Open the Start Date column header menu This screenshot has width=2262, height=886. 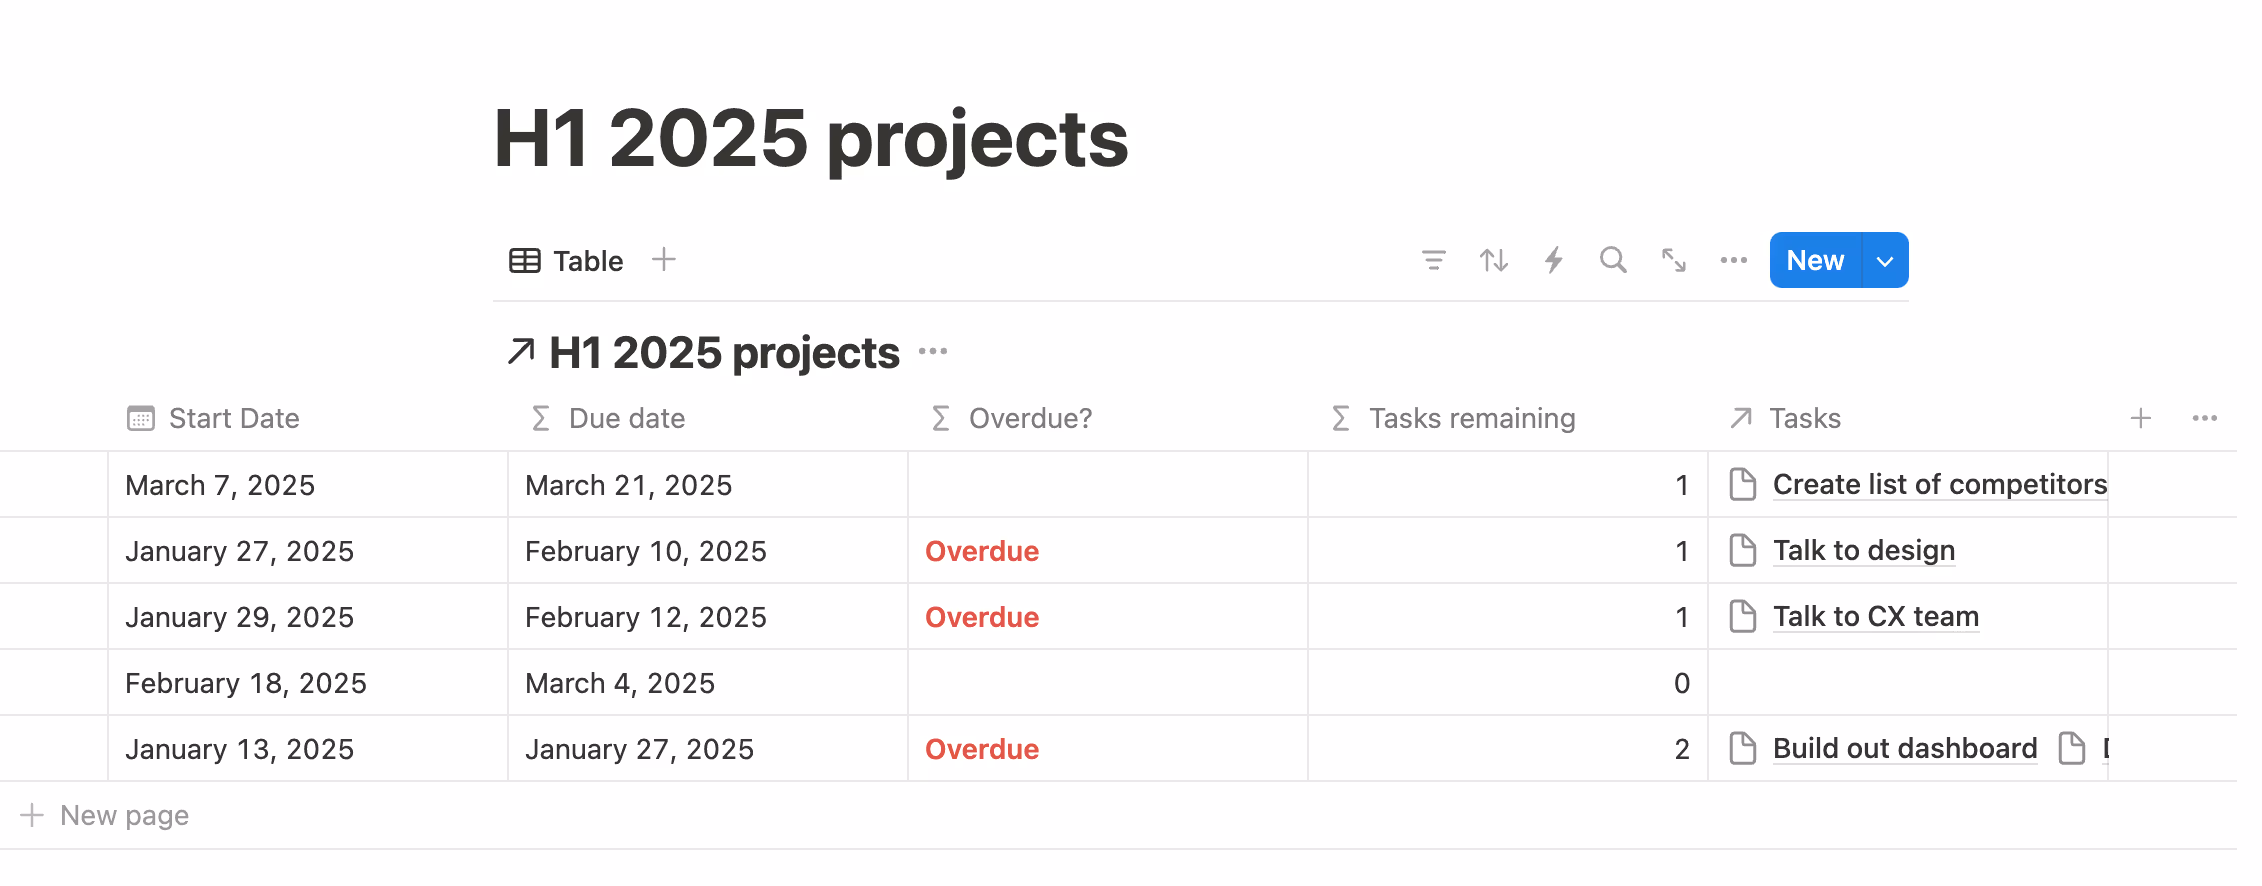pyautogui.click(x=234, y=418)
